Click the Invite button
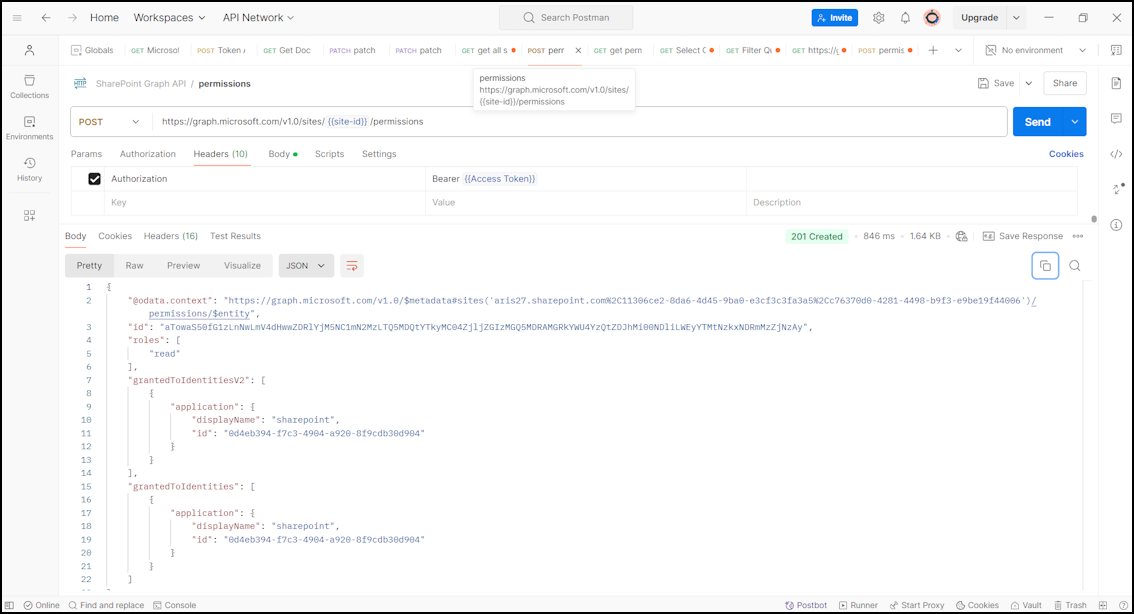The height and width of the screenshot is (614, 1134). (835, 18)
